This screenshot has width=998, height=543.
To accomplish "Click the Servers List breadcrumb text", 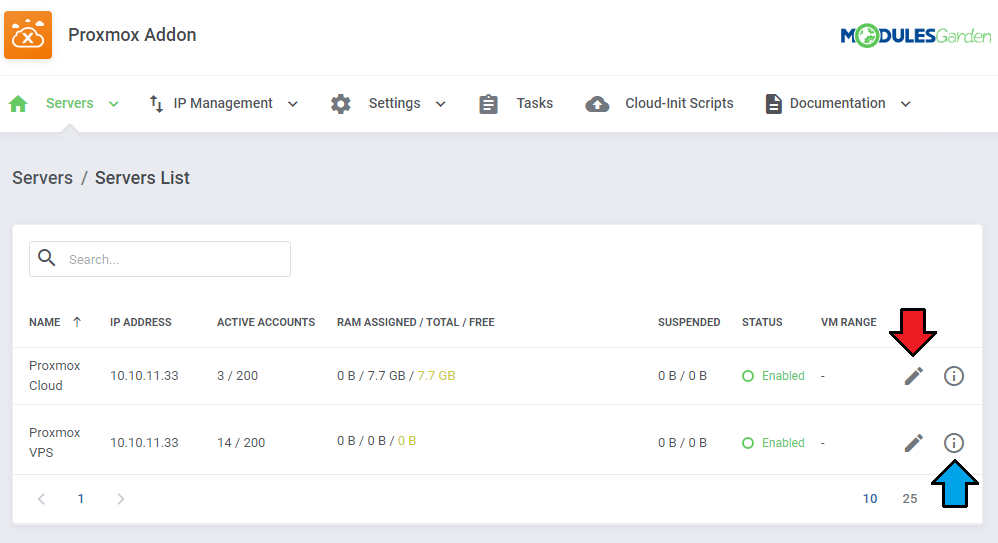I will 142,178.
